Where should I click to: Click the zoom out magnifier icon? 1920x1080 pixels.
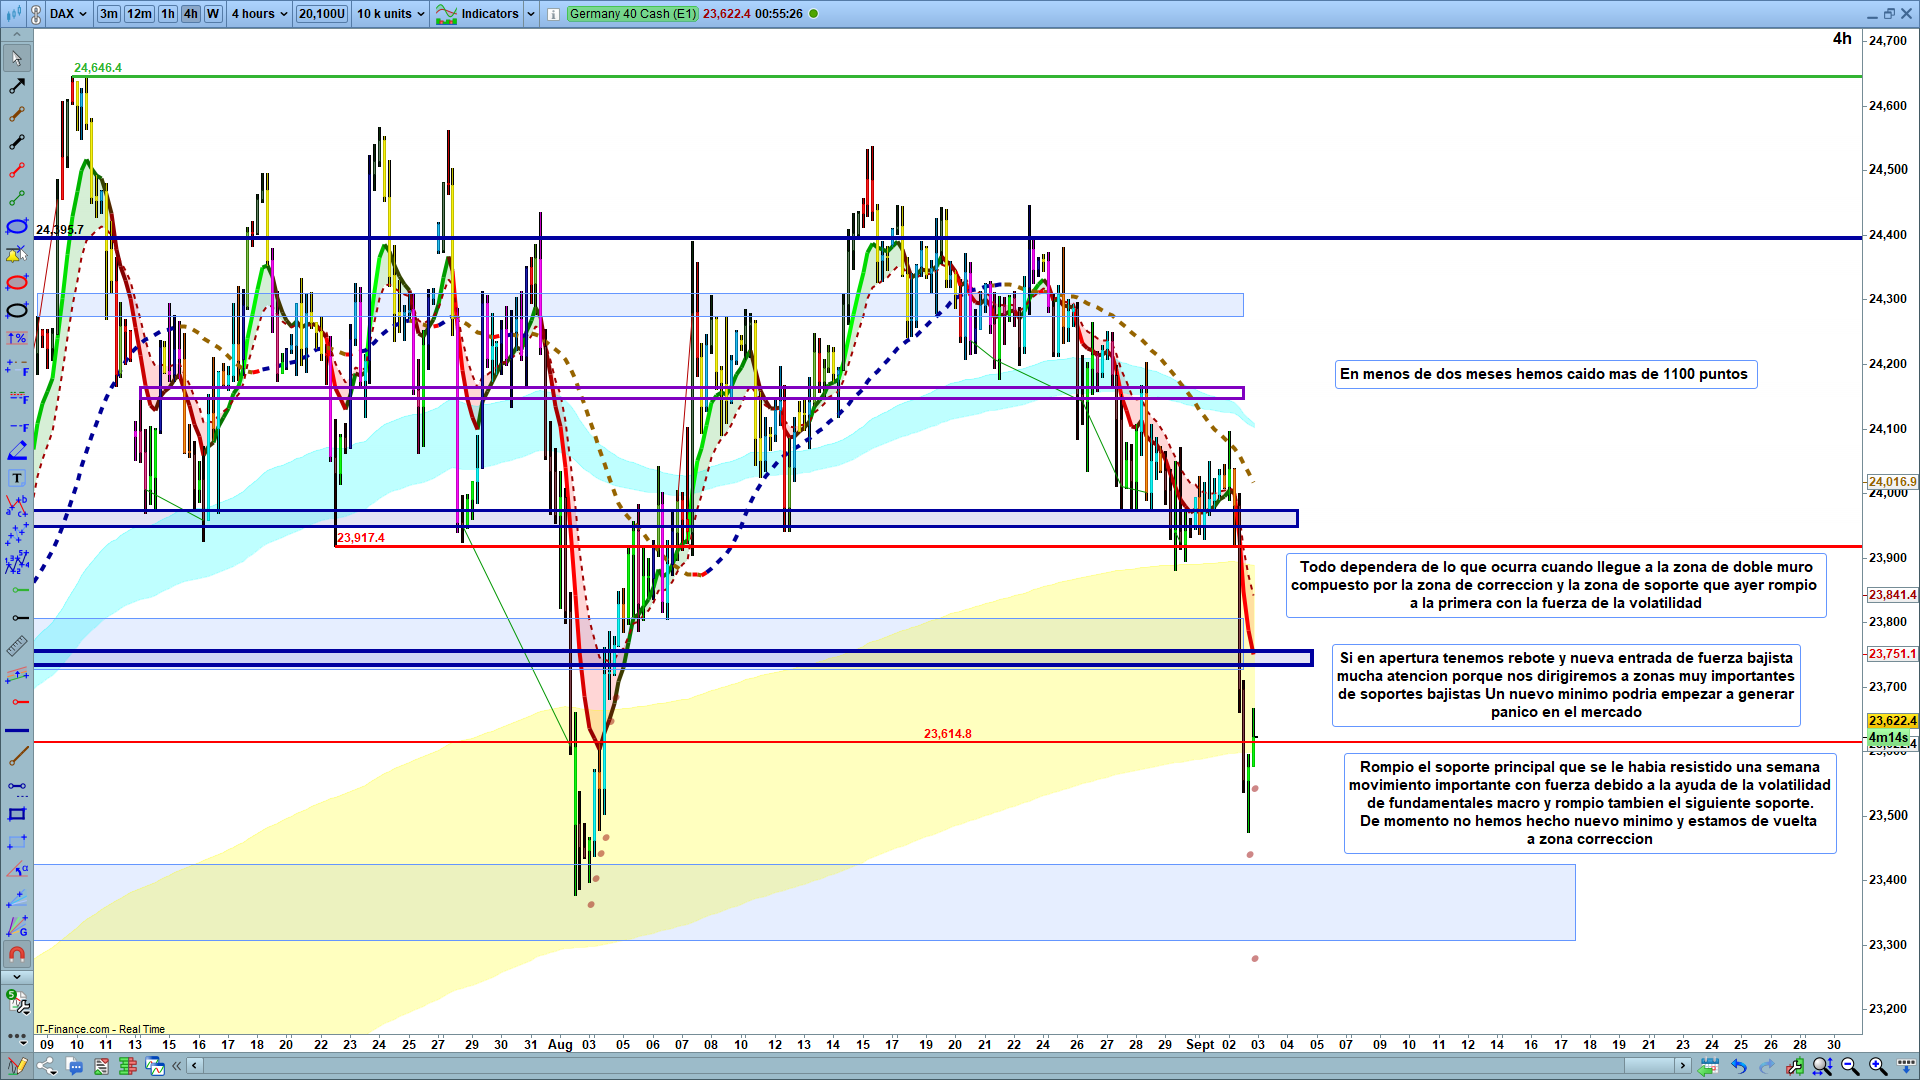point(1850,1066)
